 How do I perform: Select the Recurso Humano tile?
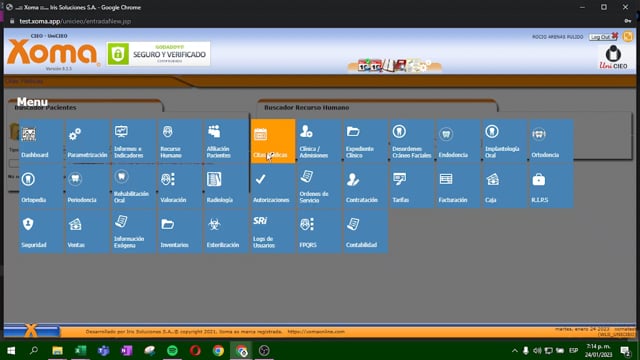(180, 141)
